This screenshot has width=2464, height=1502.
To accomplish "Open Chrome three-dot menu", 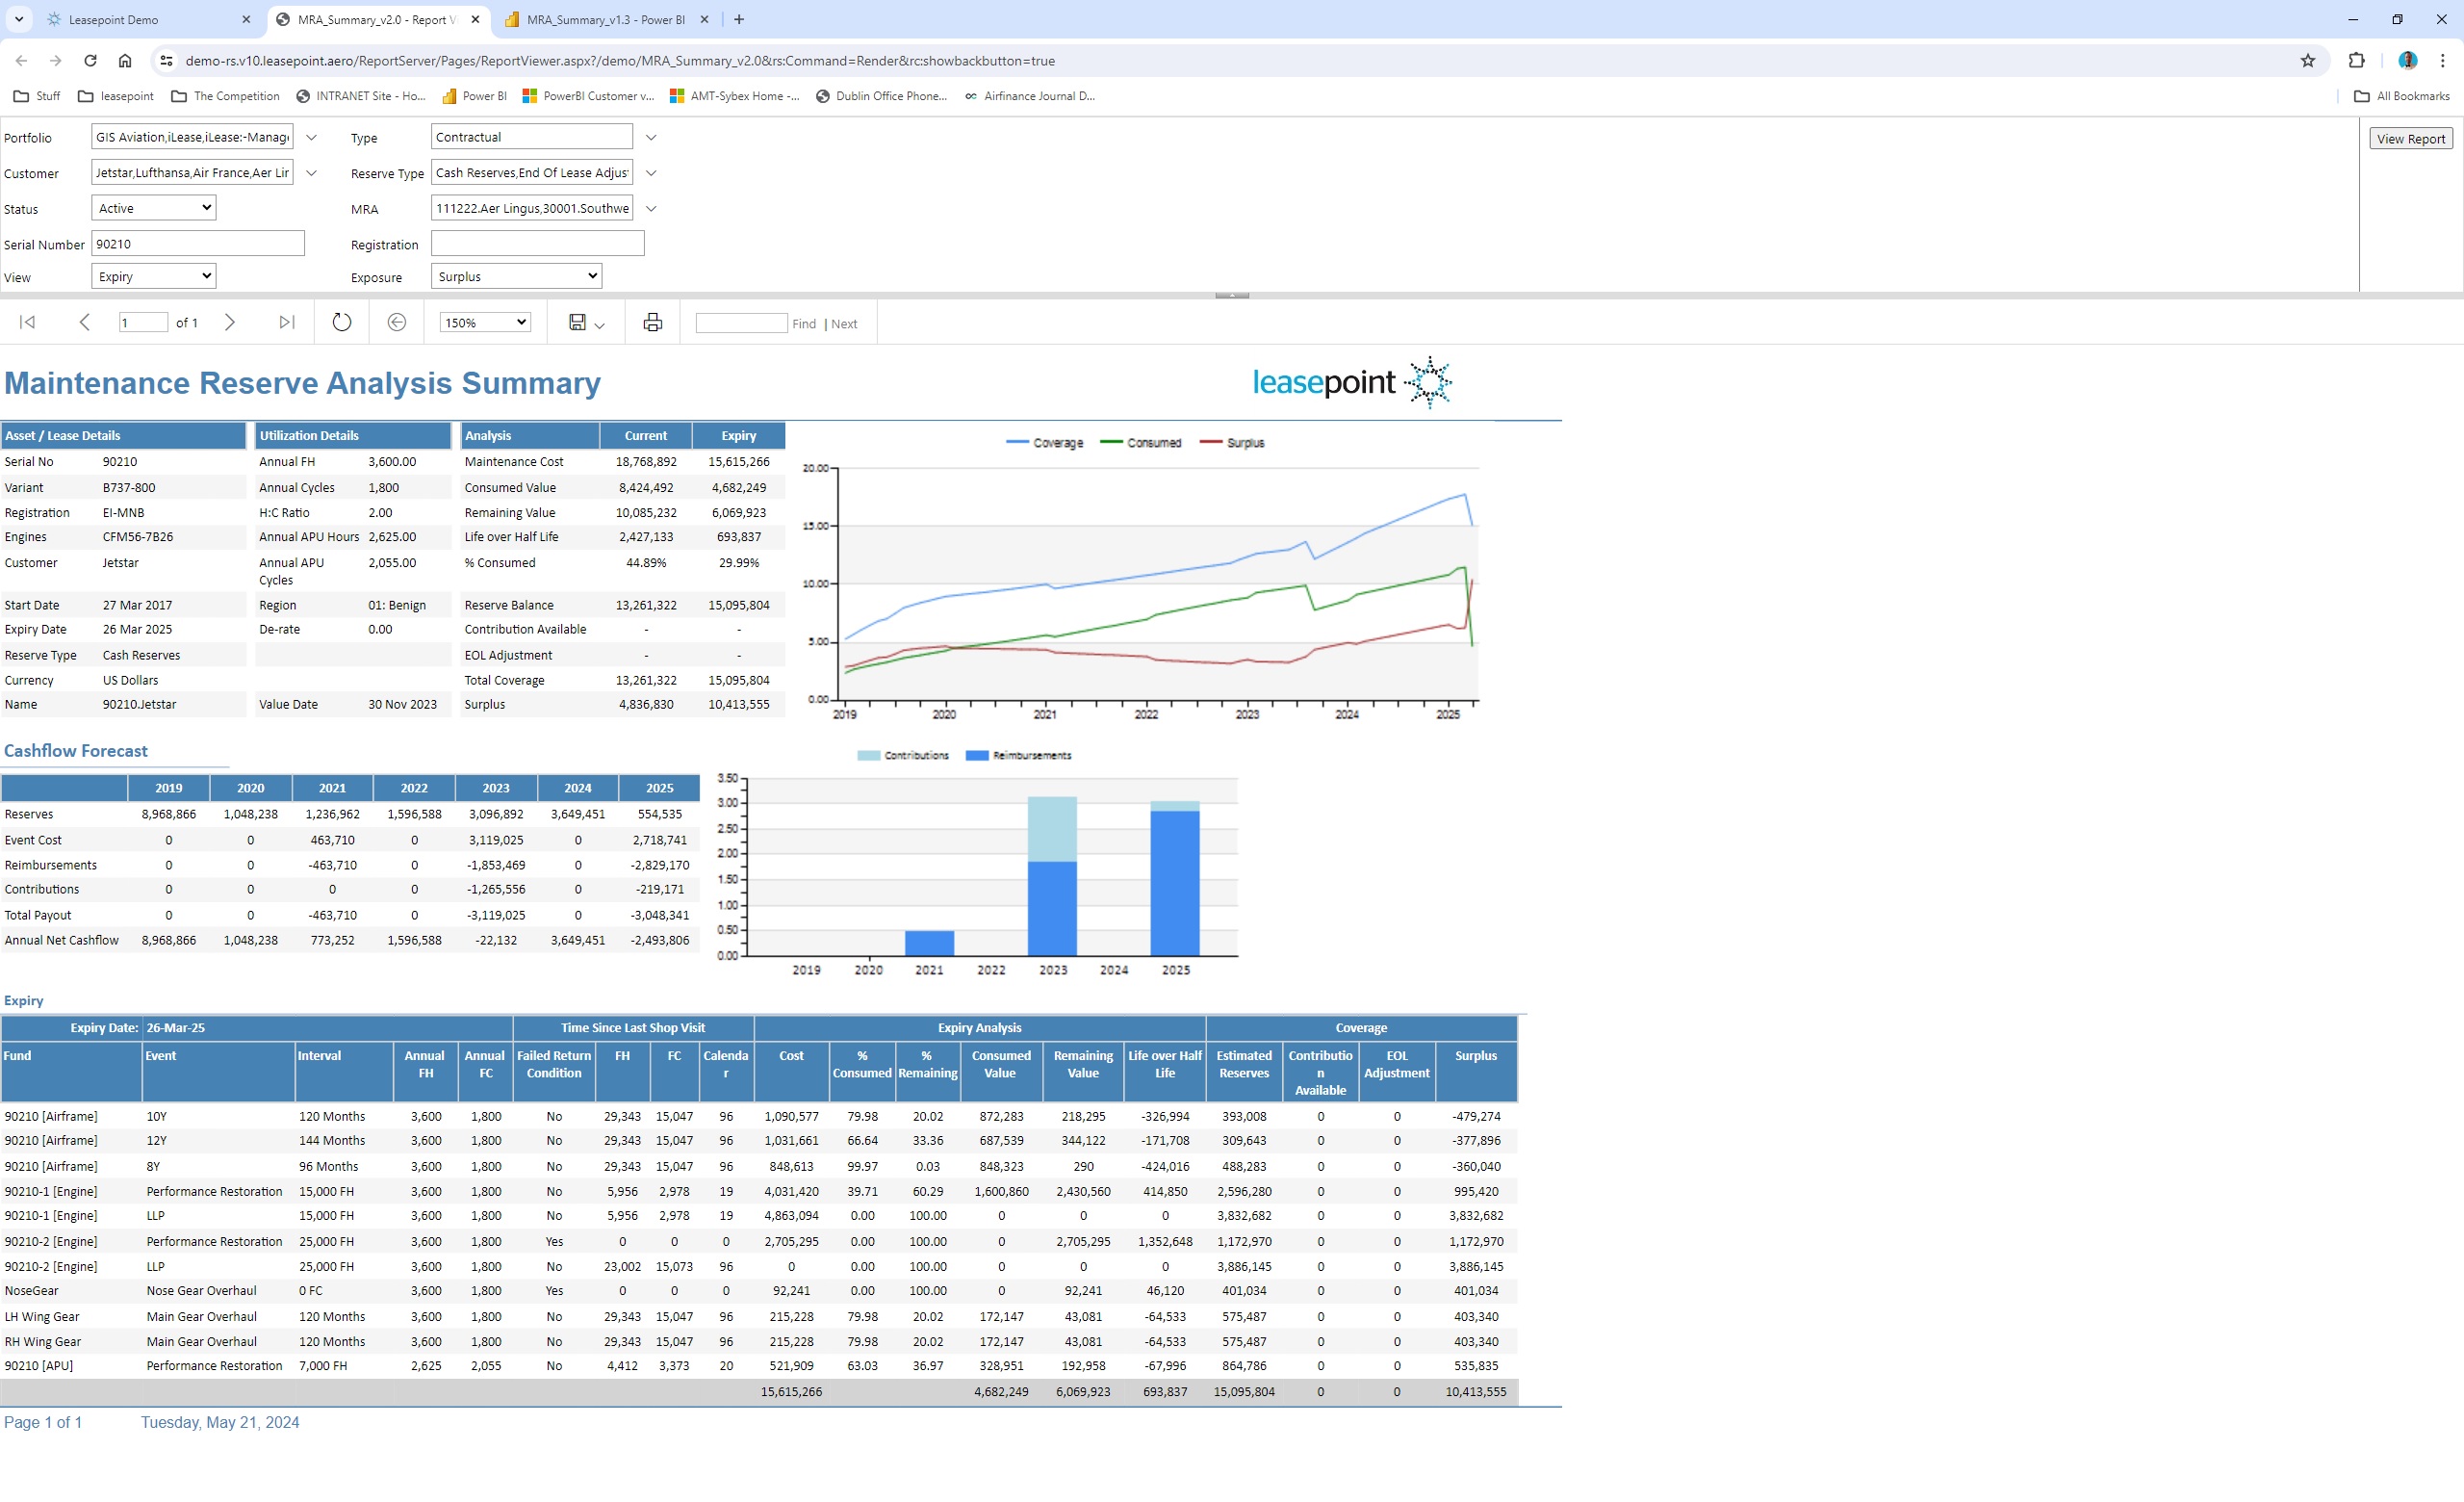I will [2443, 61].
